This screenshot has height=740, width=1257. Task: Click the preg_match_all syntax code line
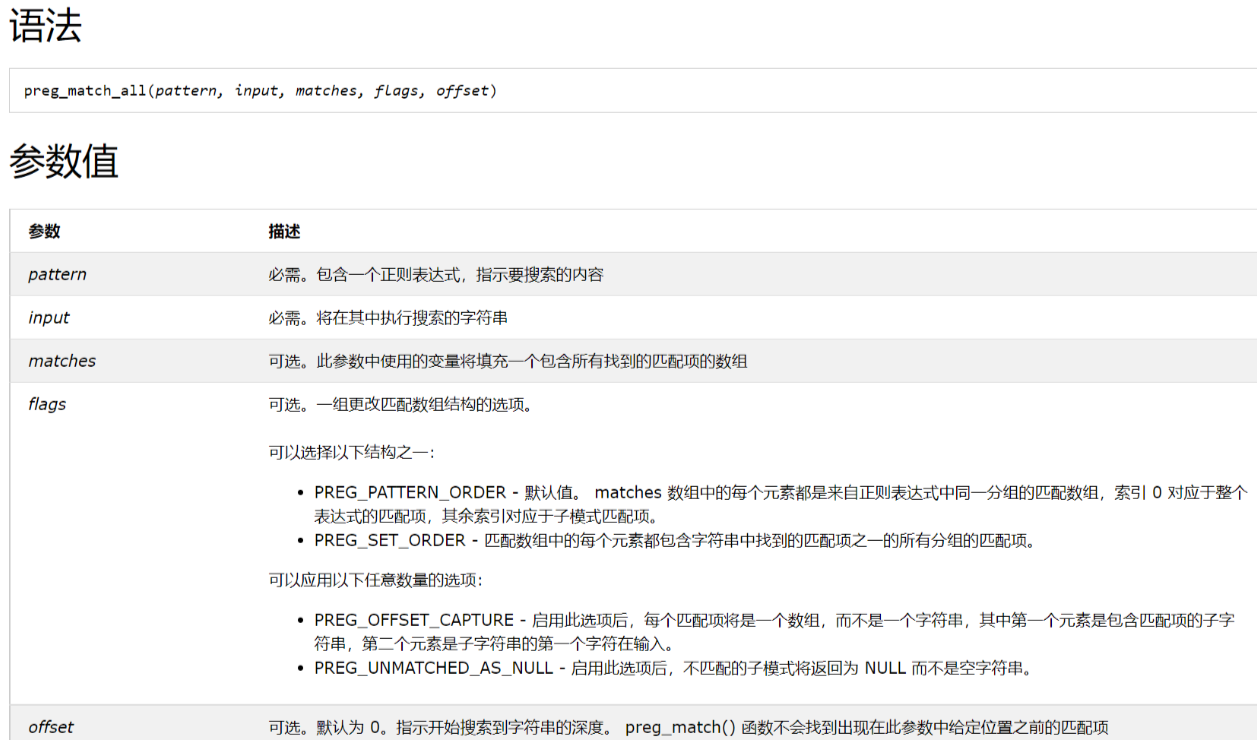click(x=260, y=91)
